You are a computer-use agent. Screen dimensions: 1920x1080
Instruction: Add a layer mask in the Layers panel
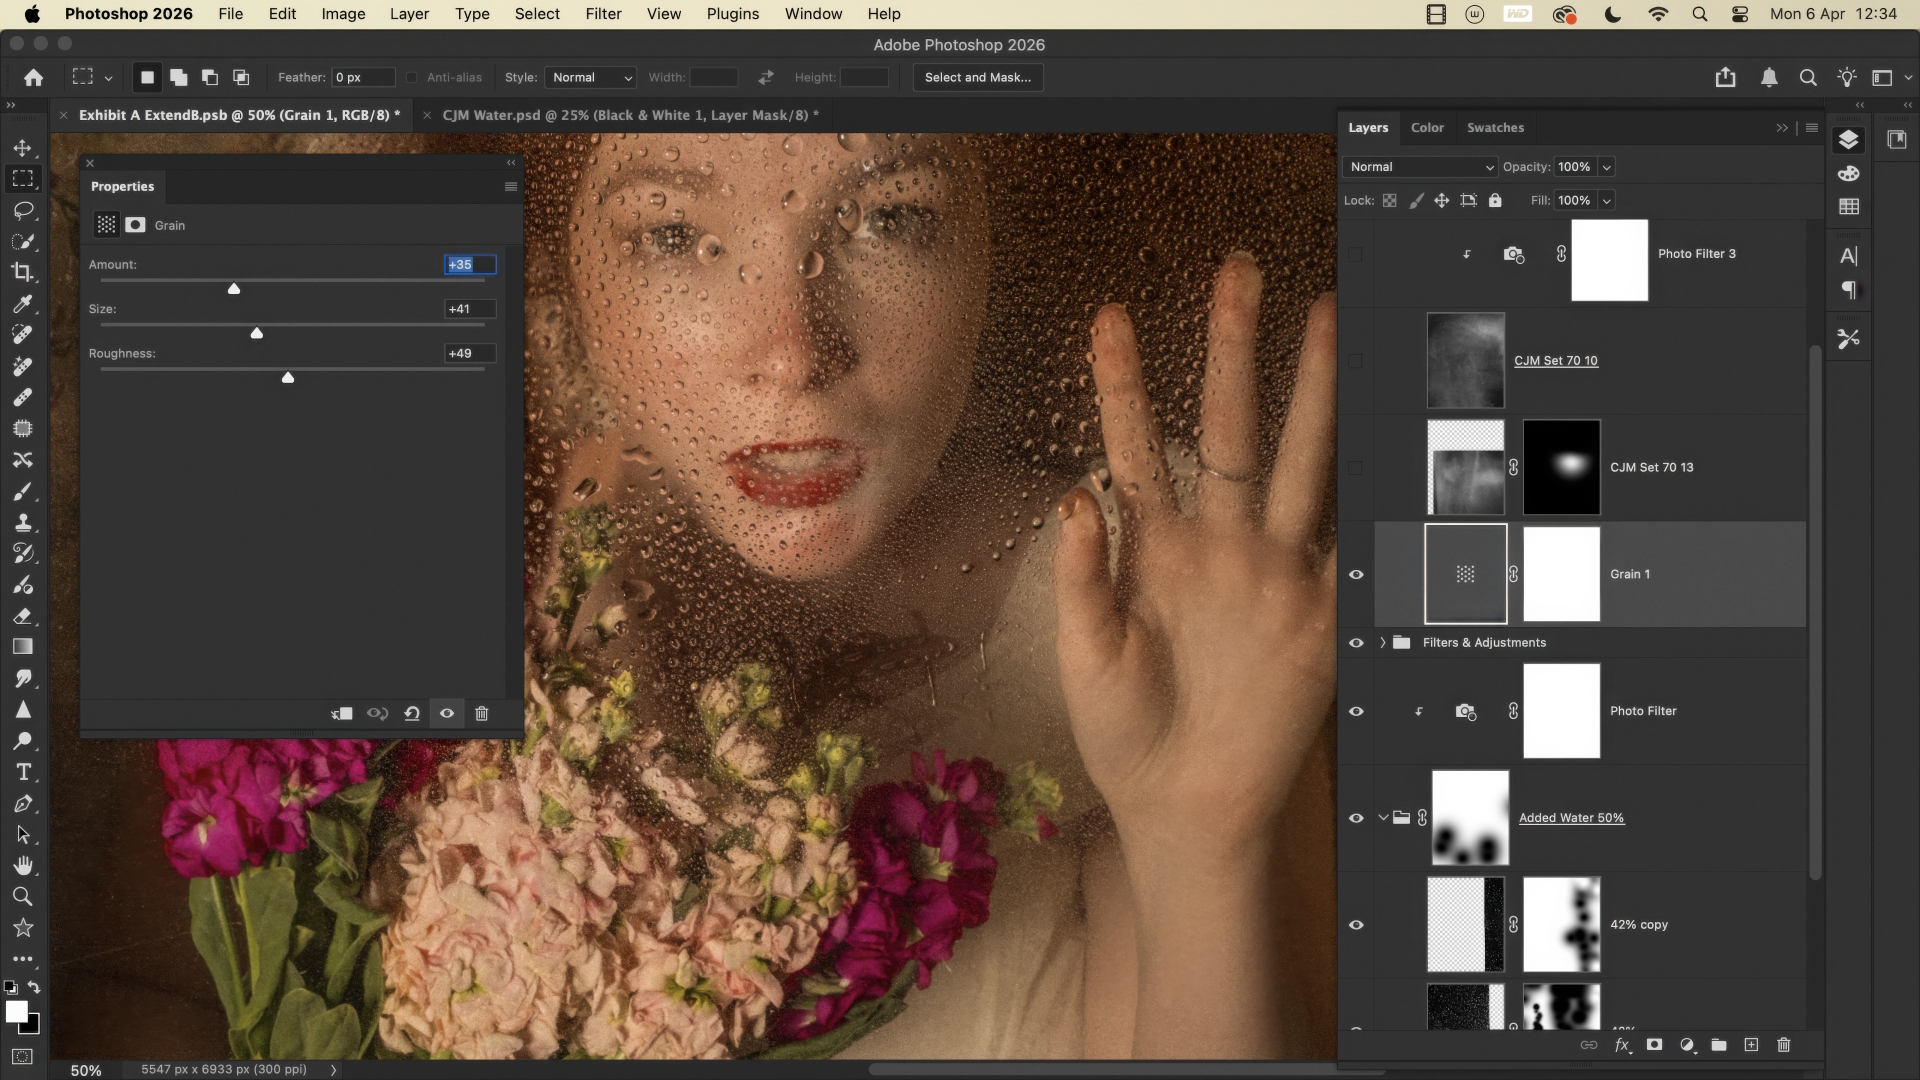click(1654, 1045)
